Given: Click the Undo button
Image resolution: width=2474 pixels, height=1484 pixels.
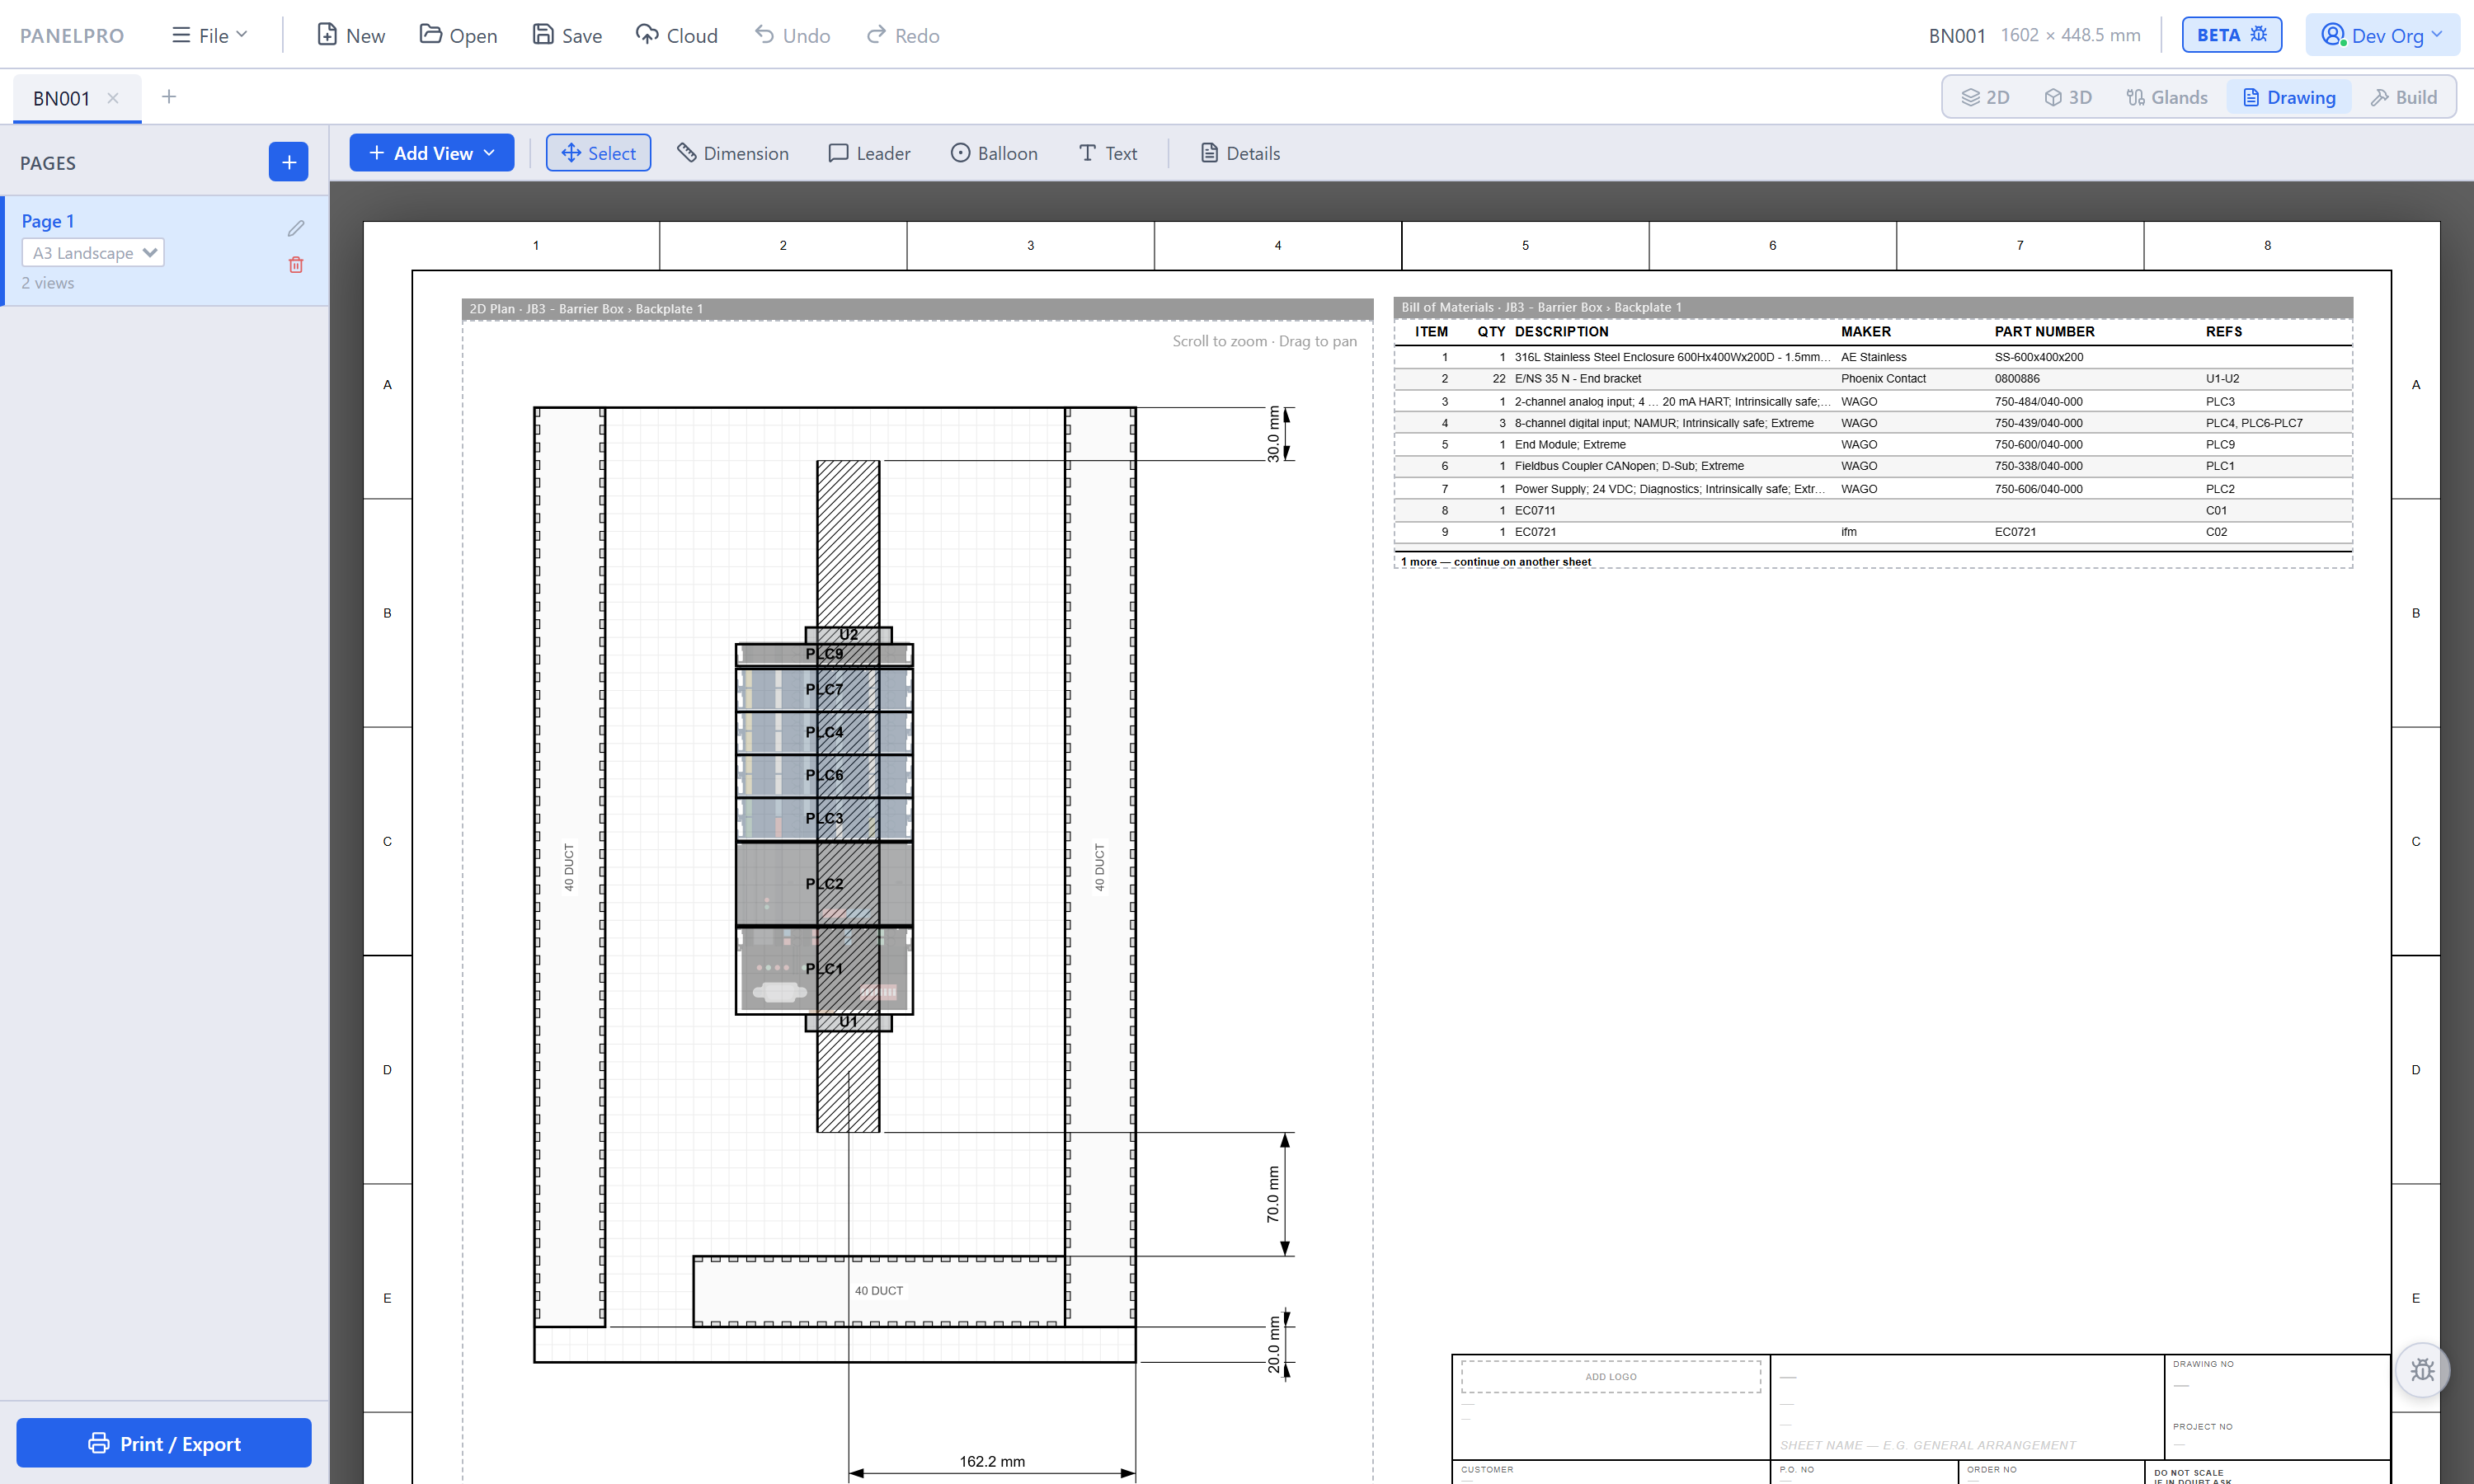Looking at the screenshot, I should coord(792,35).
